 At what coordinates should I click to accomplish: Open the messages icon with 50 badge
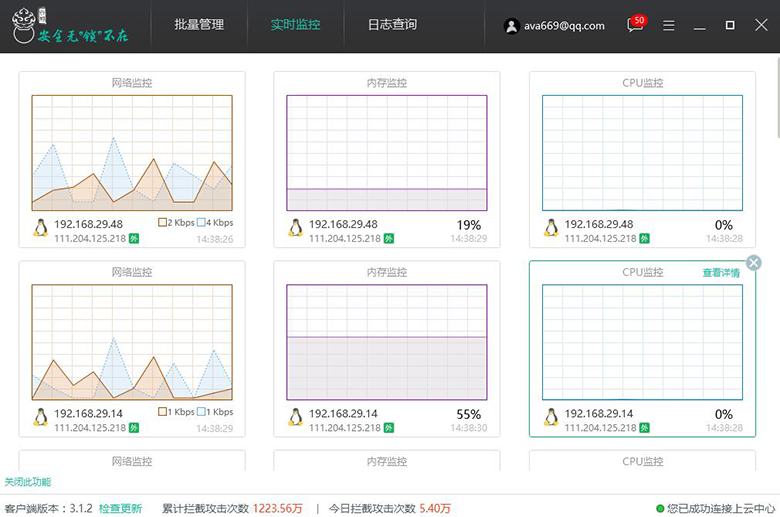click(636, 24)
